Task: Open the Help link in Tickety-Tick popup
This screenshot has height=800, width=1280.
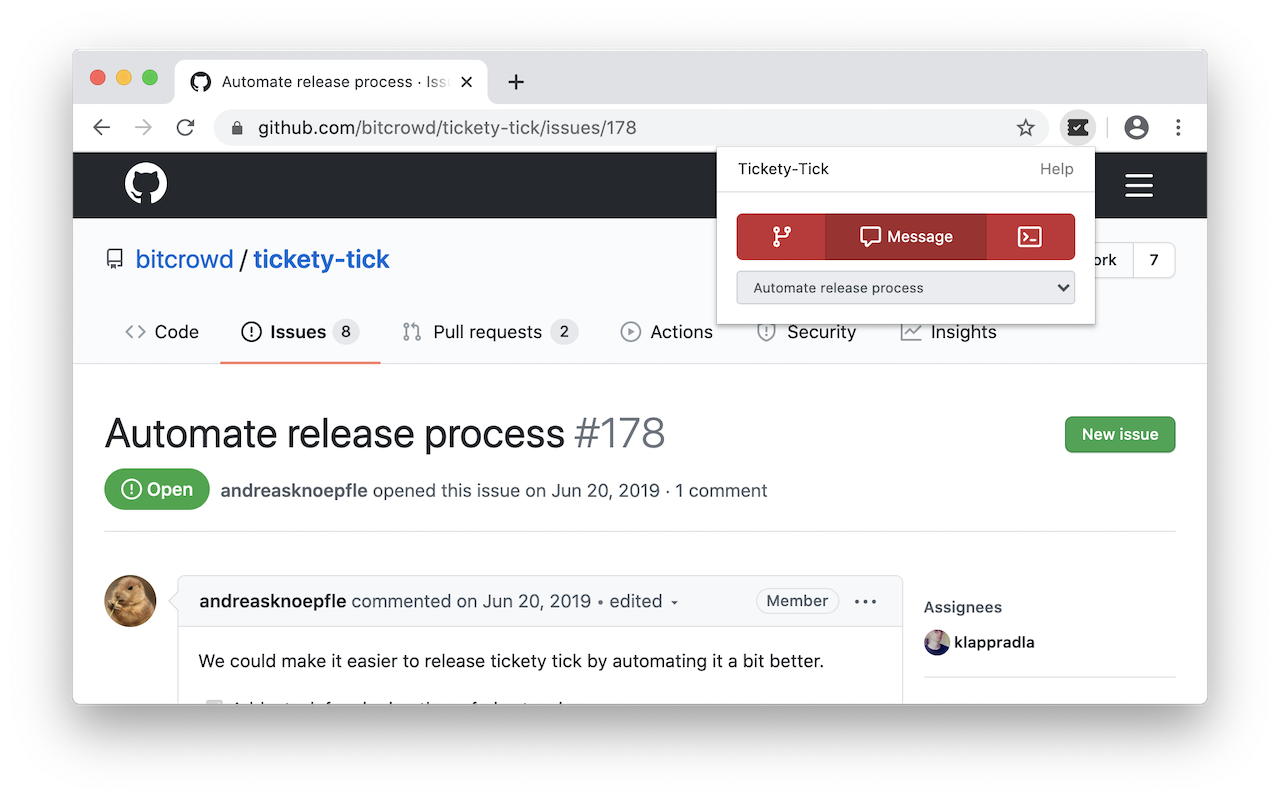Action: point(1056,169)
